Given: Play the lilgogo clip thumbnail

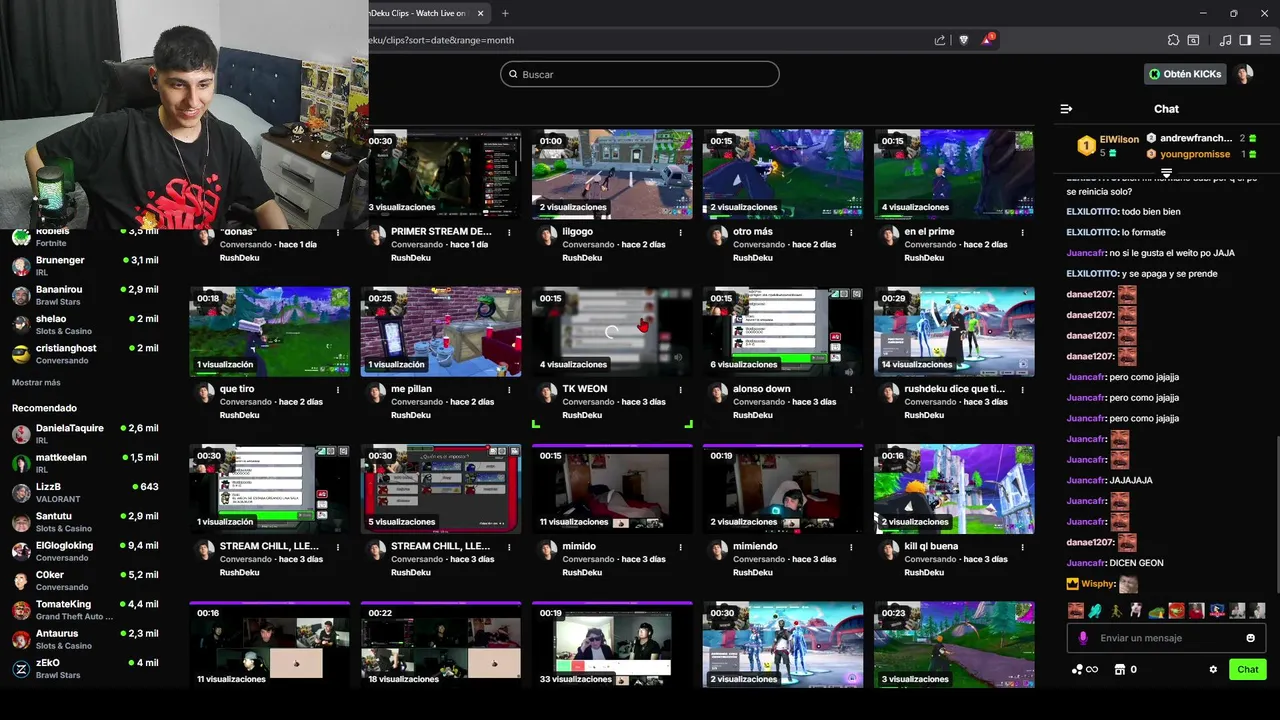Looking at the screenshot, I should pos(612,174).
